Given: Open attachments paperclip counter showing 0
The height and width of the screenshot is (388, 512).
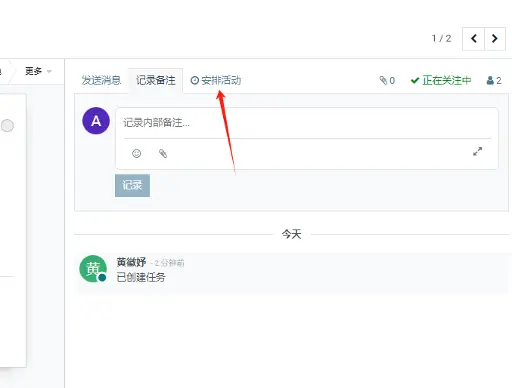Looking at the screenshot, I should 387,80.
